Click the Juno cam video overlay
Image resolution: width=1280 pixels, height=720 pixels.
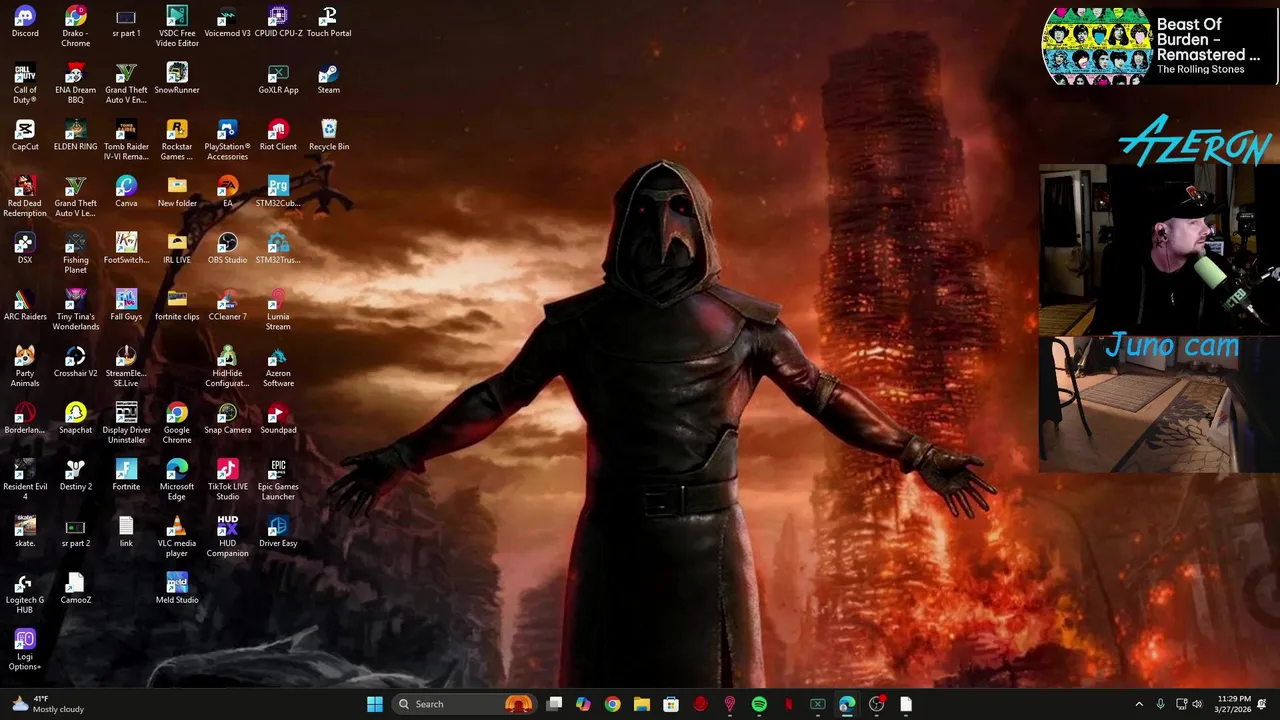pos(1159,403)
